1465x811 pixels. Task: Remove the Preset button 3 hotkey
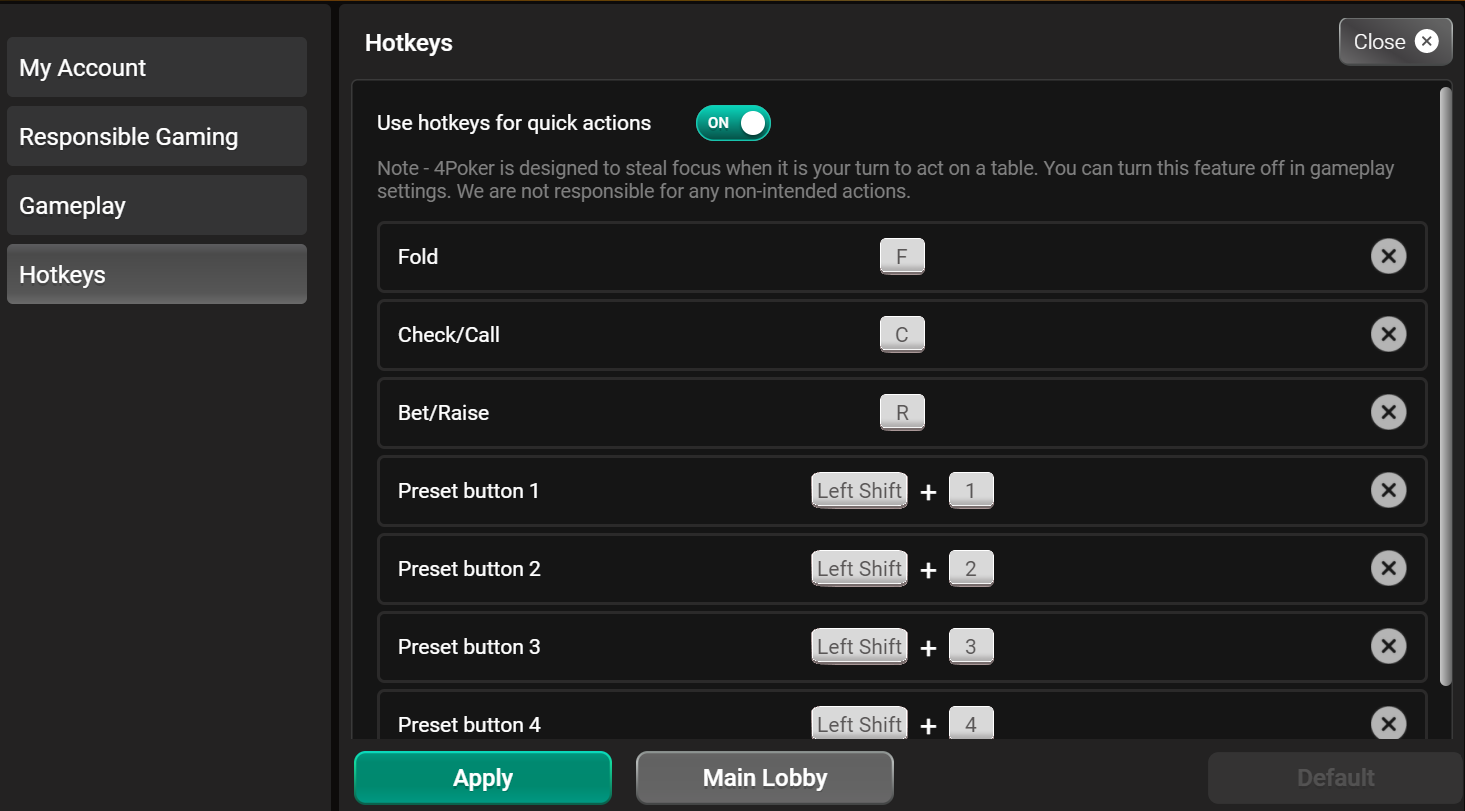click(x=1388, y=646)
